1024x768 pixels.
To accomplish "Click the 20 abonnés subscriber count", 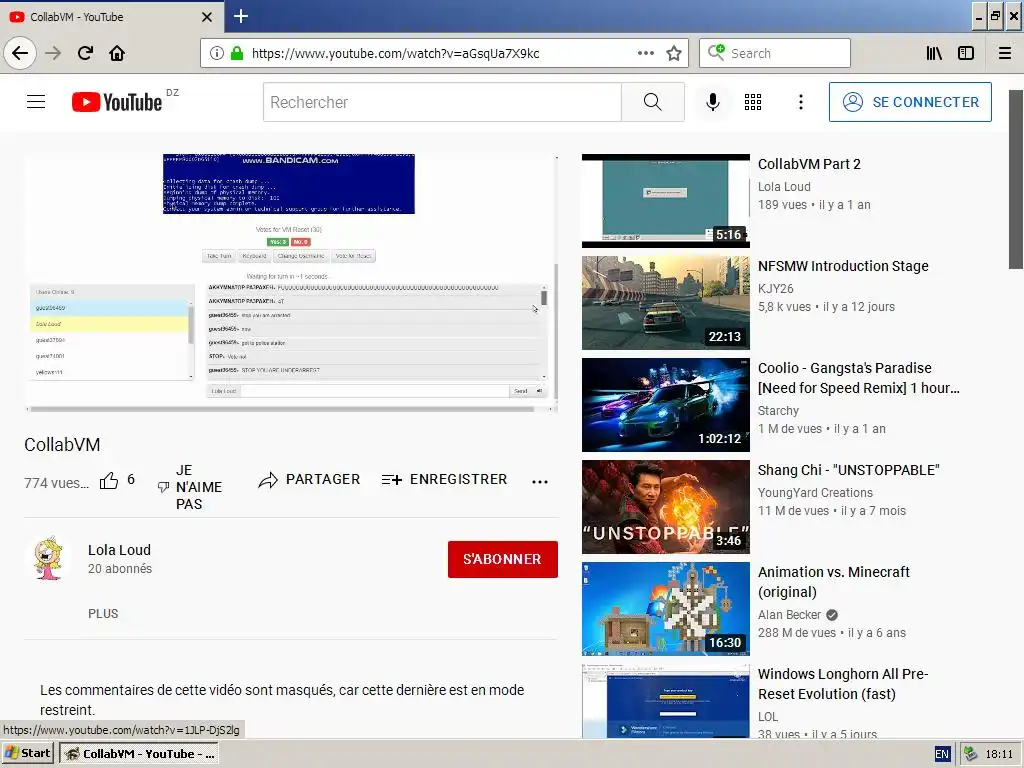I will 120,569.
